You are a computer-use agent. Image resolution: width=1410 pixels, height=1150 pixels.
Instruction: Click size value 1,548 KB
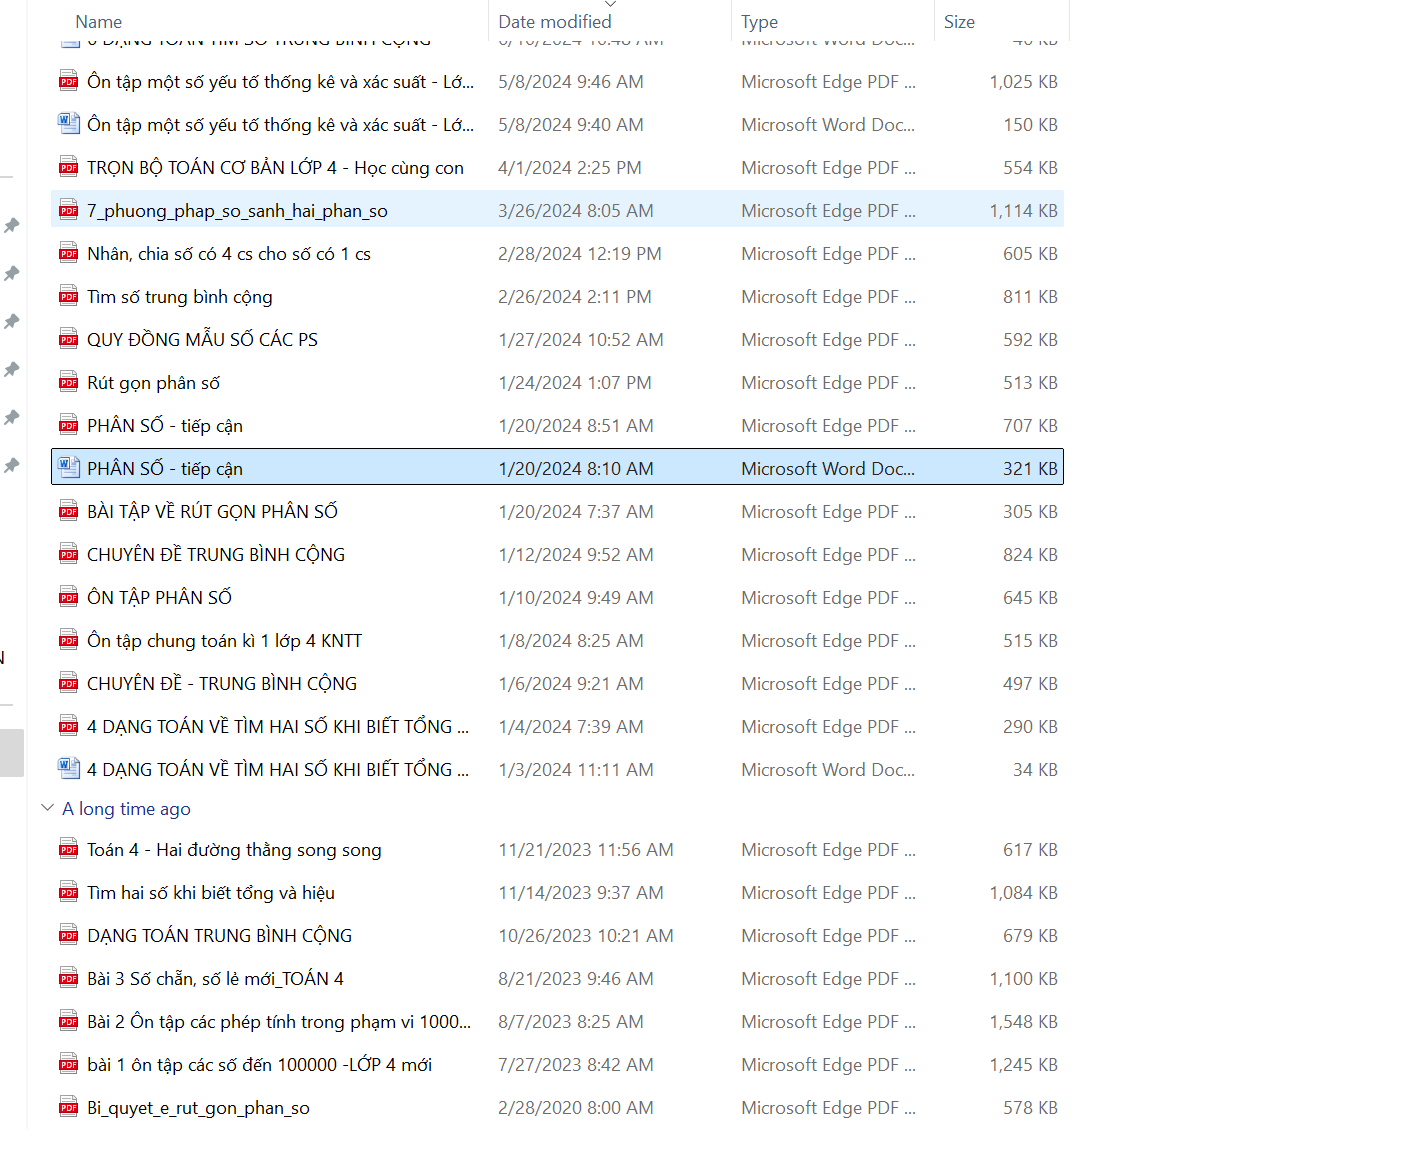click(x=1023, y=1022)
